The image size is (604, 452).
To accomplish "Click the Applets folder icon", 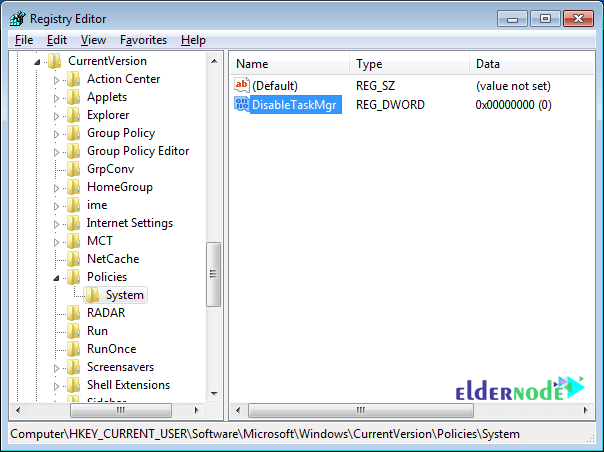I will point(73,97).
